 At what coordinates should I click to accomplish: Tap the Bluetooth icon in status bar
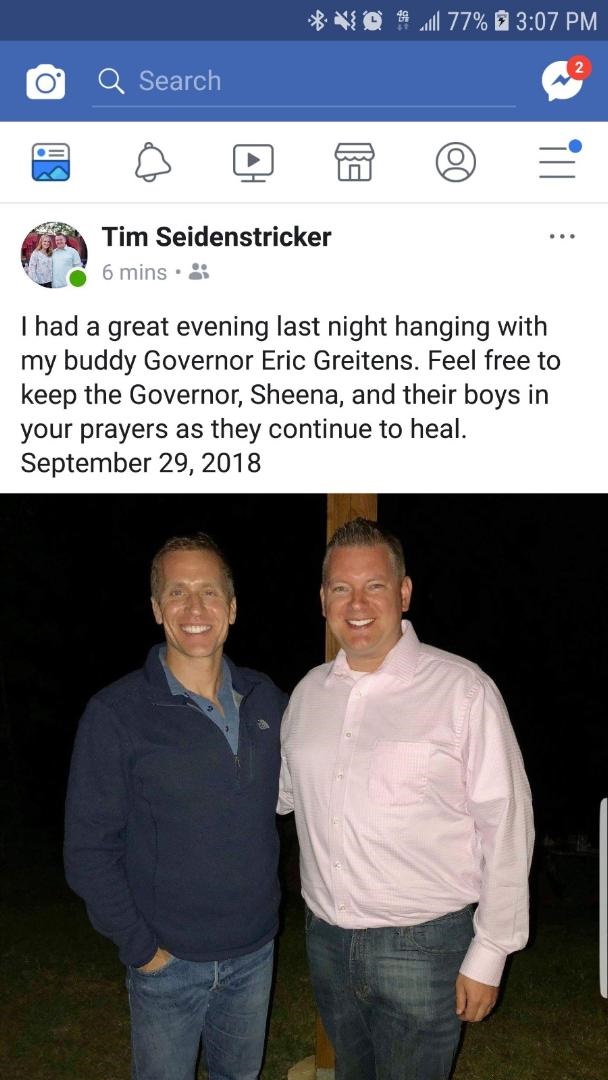pyautogui.click(x=316, y=21)
